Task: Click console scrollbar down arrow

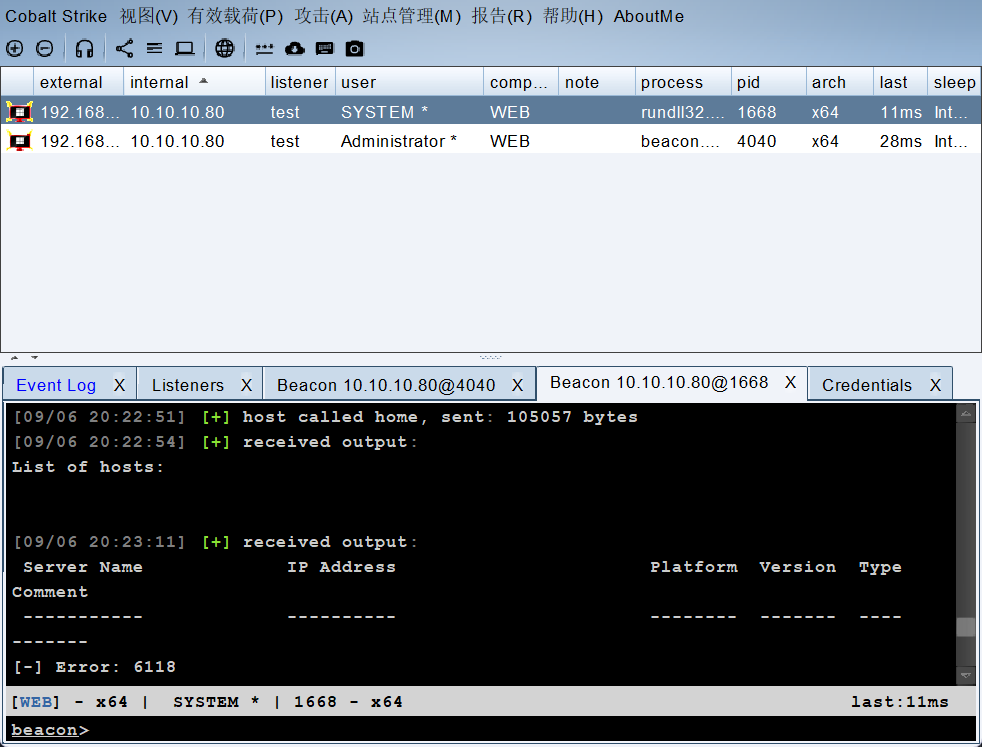Action: (966, 675)
